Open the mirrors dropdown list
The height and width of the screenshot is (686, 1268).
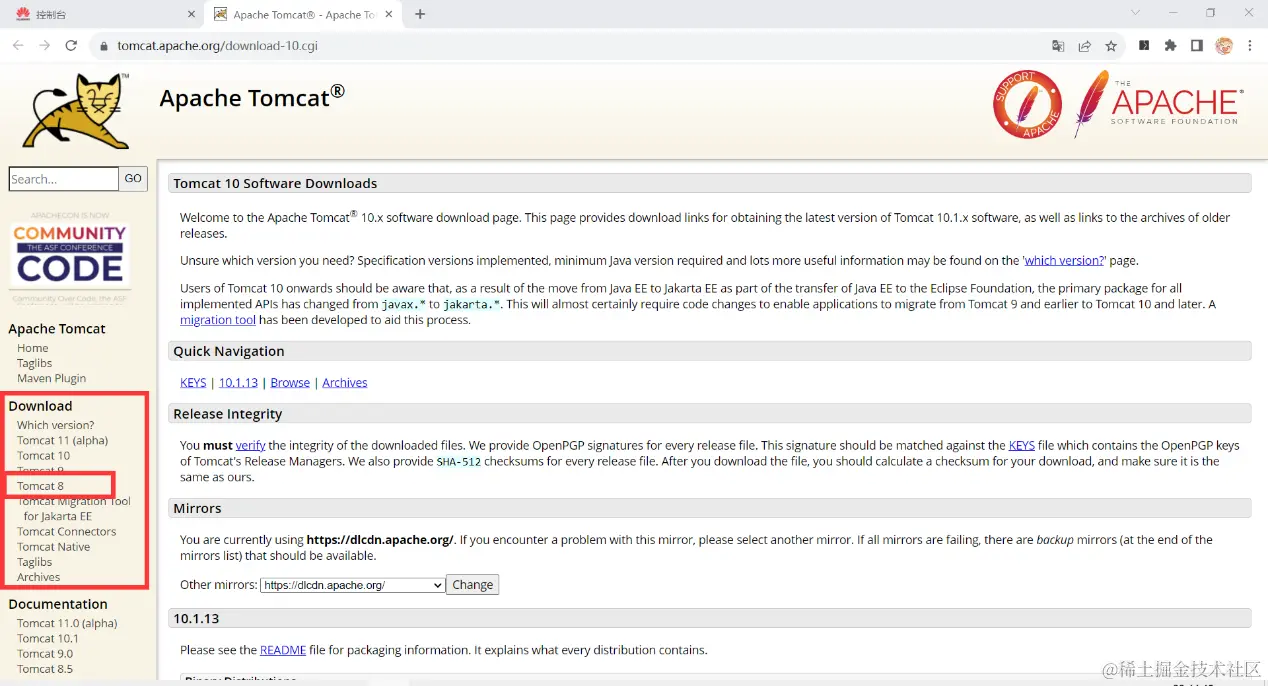click(x=353, y=585)
